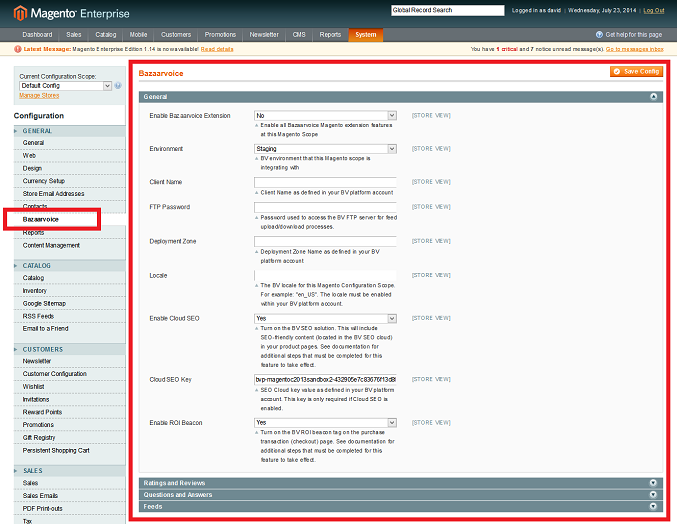Click the Cloud SEO Key input field
This screenshot has height=524, width=677.
(325, 379)
